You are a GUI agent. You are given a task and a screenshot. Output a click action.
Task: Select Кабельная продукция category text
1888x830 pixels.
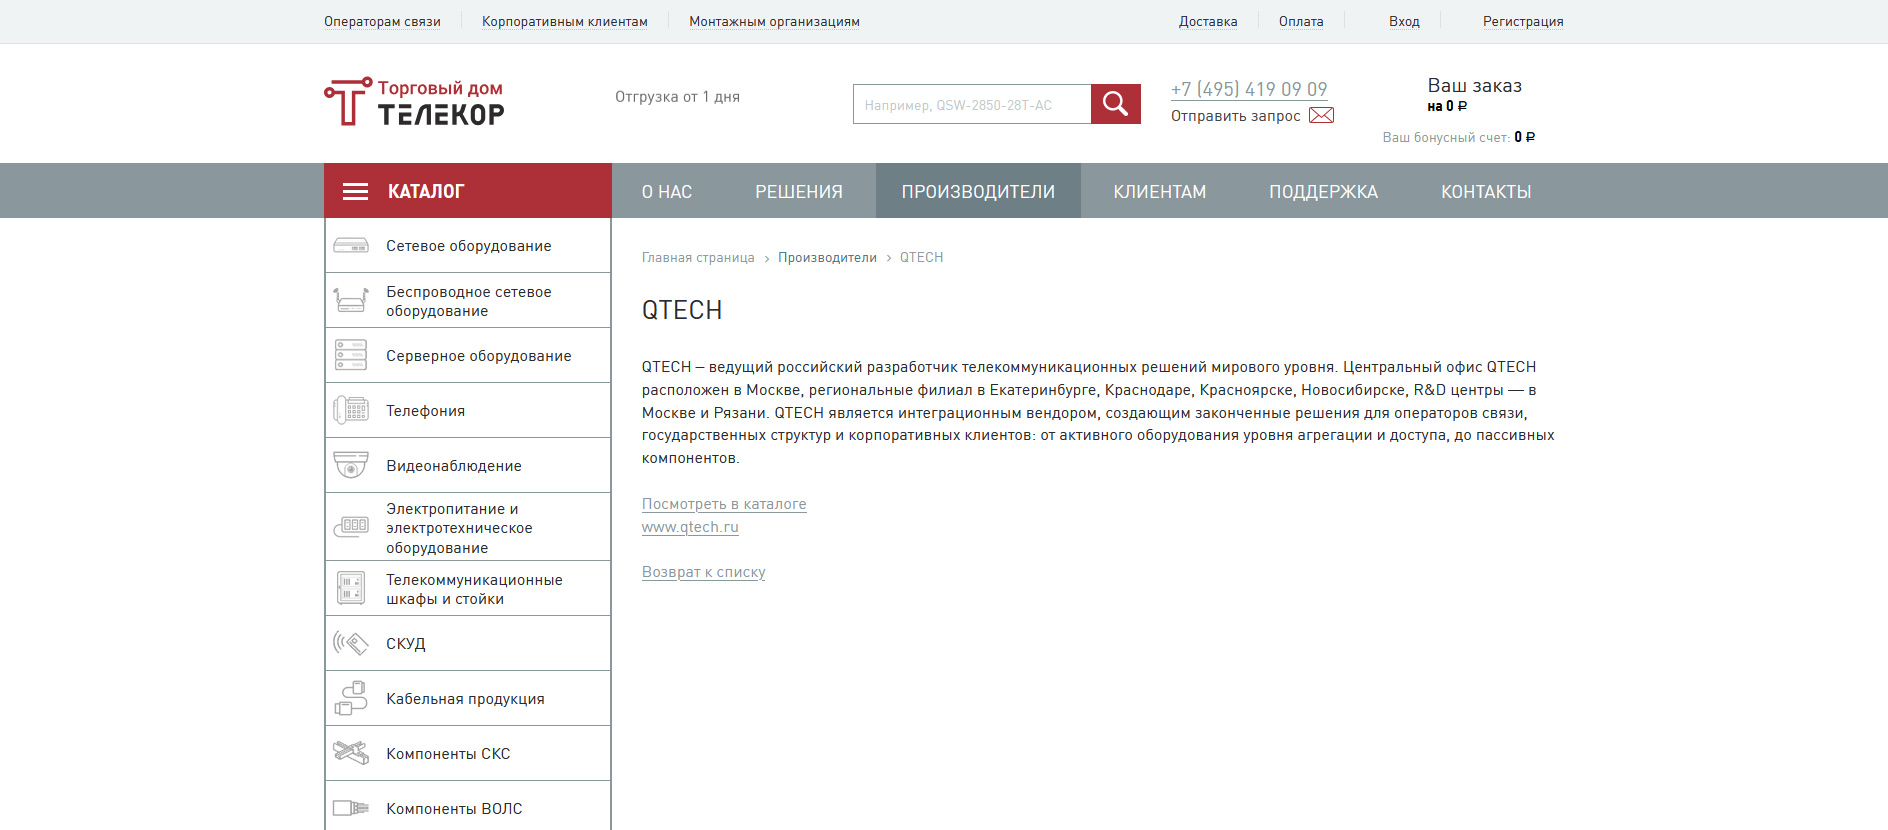pos(466,699)
